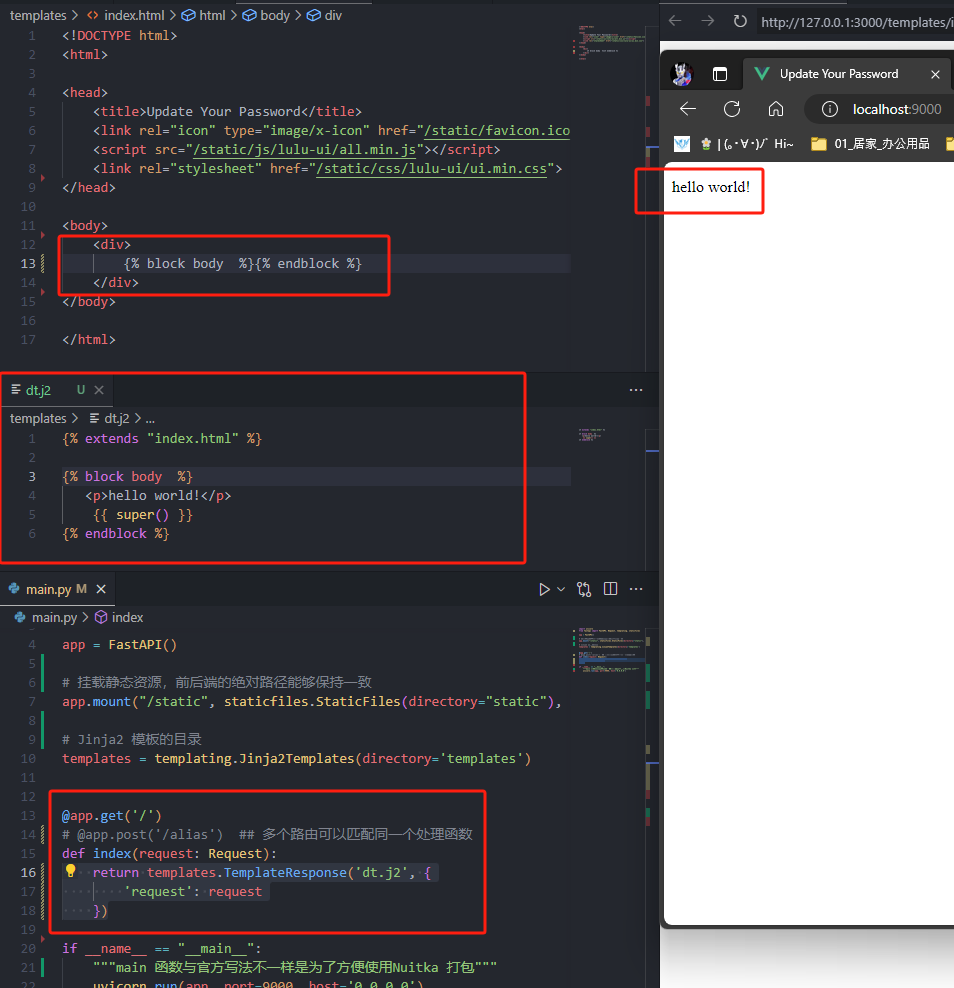Click the VS Code preview back arrow
Image resolution: width=954 pixels, height=988 pixels.
(675, 21)
